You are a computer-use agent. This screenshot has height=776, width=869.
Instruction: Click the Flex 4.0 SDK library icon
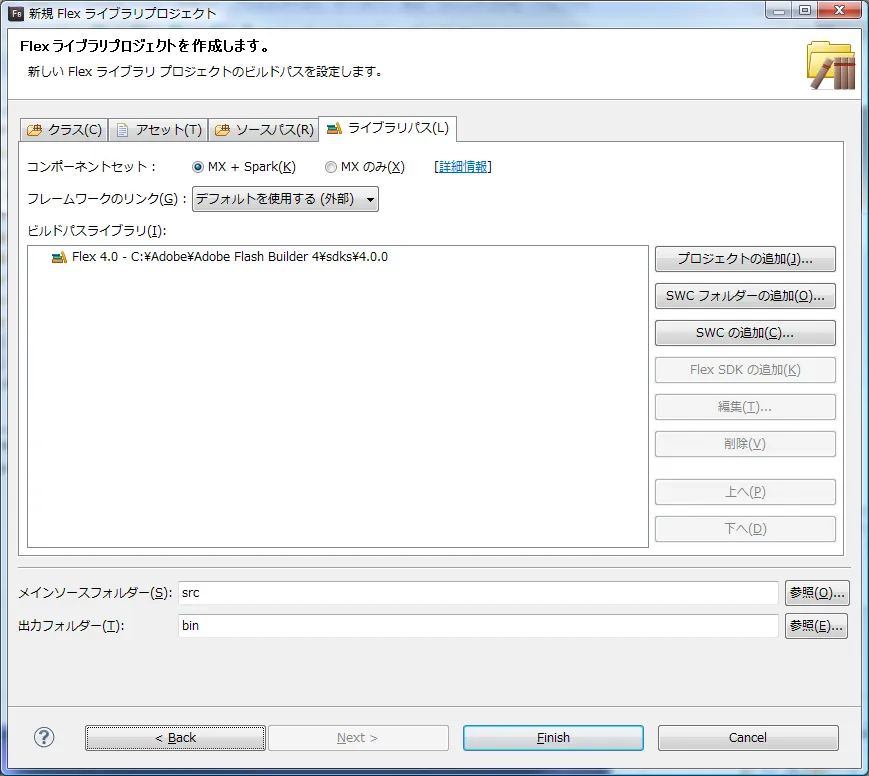pos(59,257)
